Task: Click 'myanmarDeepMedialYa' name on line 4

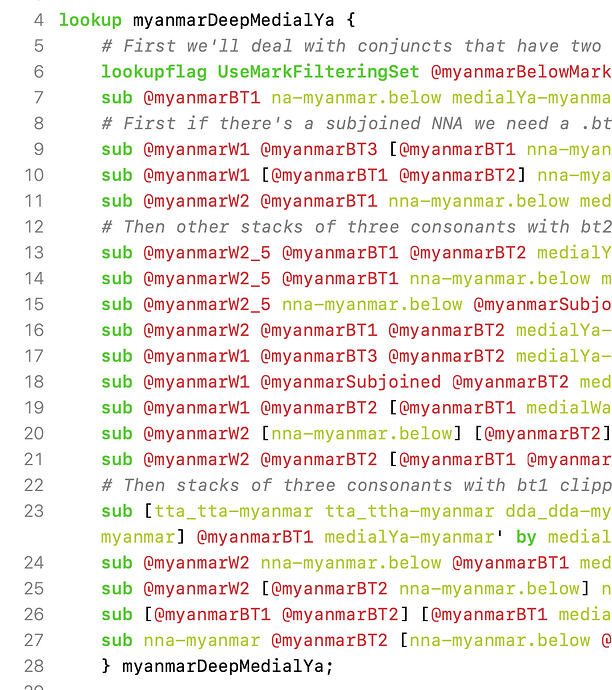Action: (234, 20)
